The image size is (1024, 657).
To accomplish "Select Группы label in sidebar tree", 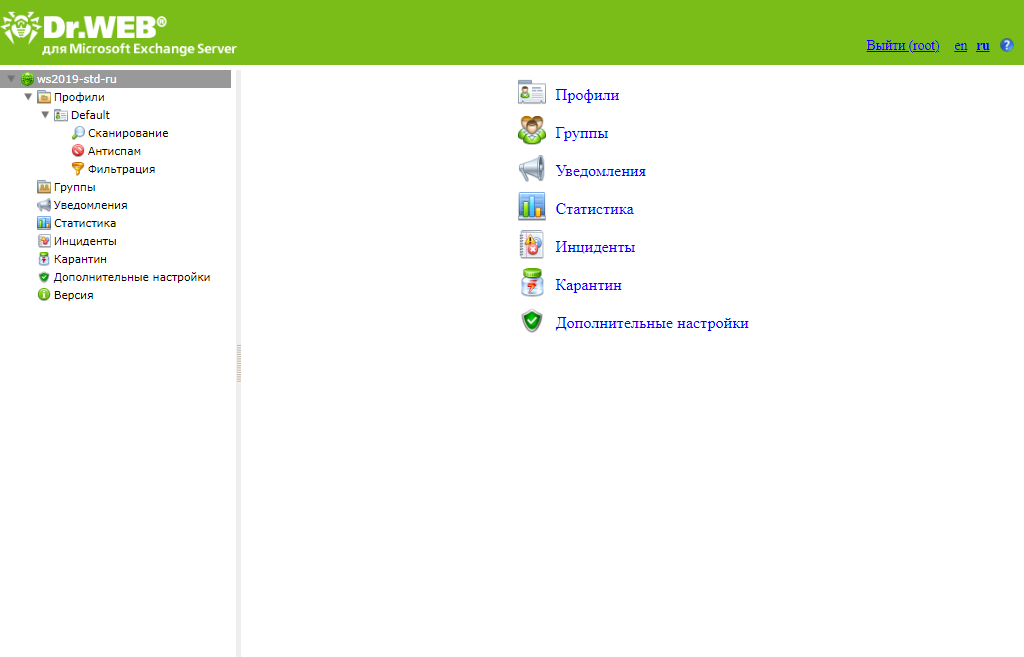I will click(x=74, y=187).
